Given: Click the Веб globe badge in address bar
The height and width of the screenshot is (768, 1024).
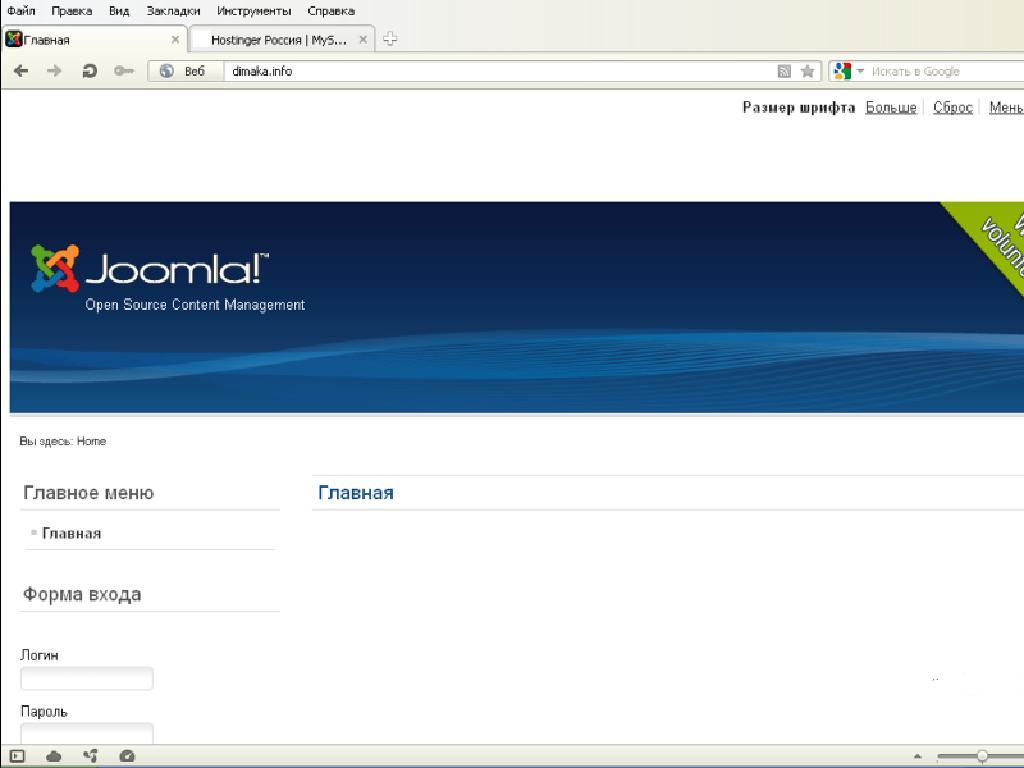Looking at the screenshot, I should [185, 71].
